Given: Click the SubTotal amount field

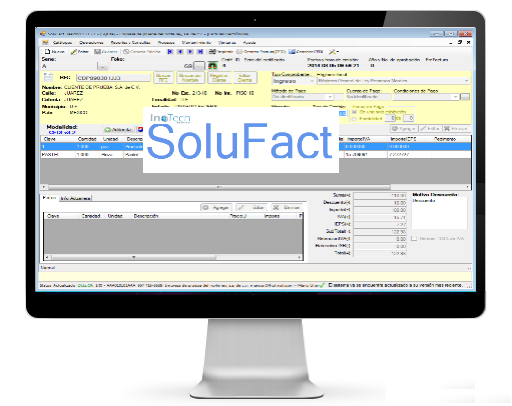Looking at the screenshot, I should tap(380, 231).
